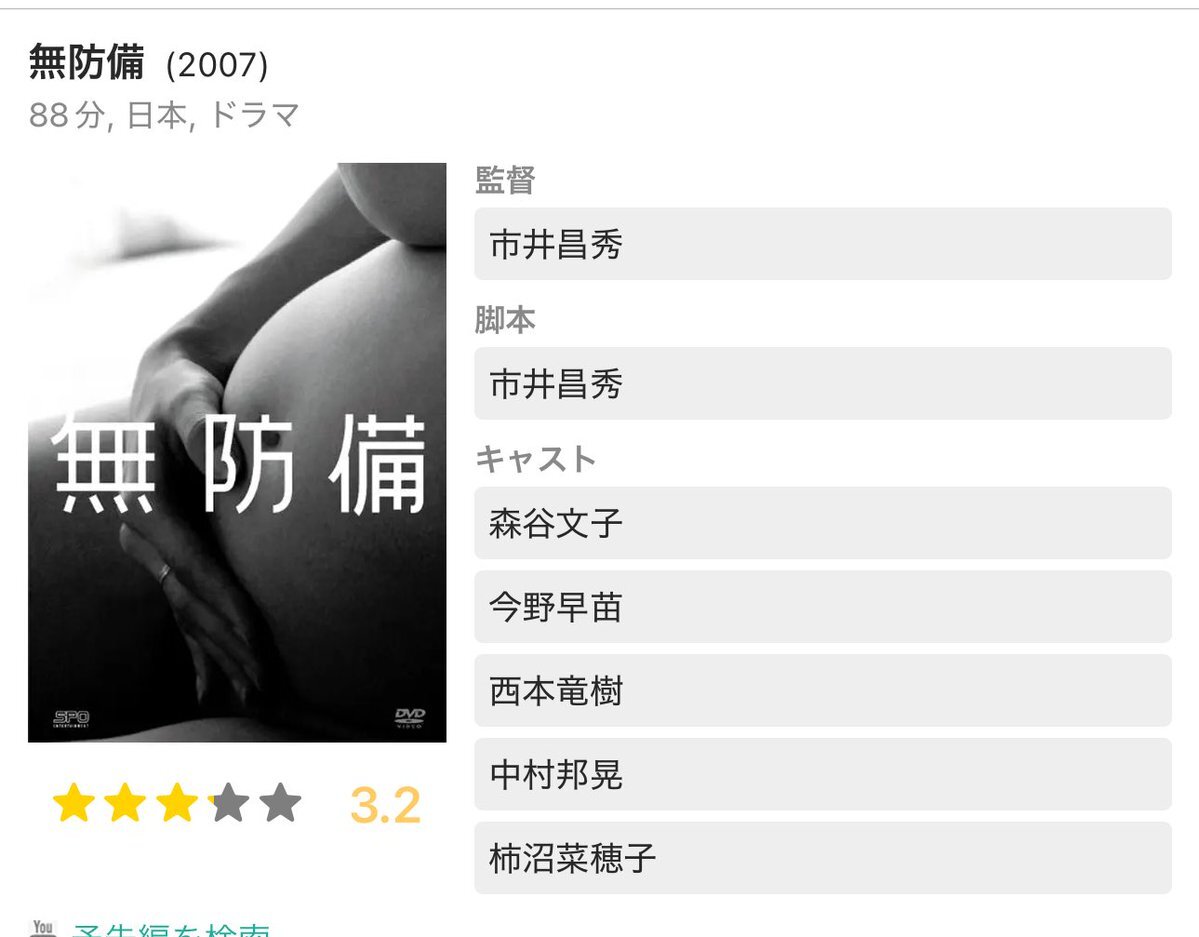Open screenwriter 市井昌秀 under 脚本
Screen dimensions: 1199x937
click(823, 383)
